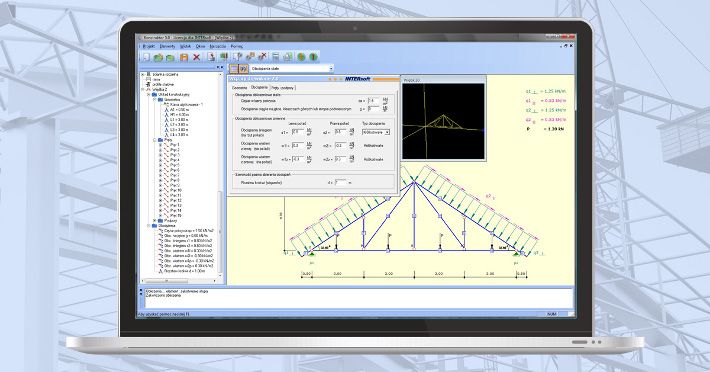The height and width of the screenshot is (372, 710).
Task: Click the bottom output message panel text
Action: [177, 293]
